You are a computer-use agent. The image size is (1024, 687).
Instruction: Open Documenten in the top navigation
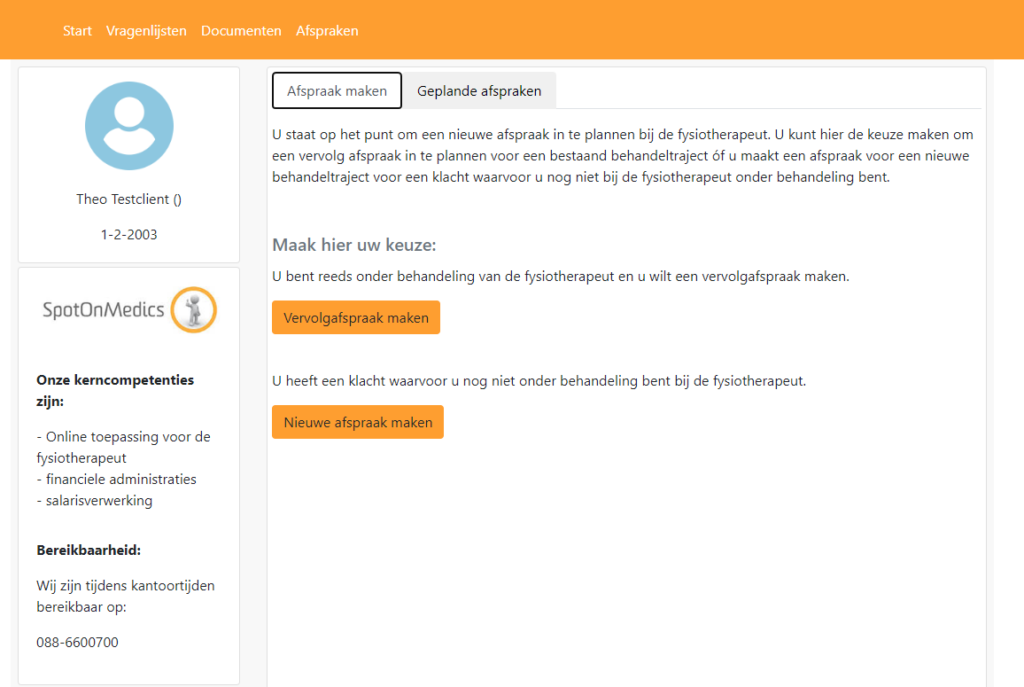(x=241, y=31)
